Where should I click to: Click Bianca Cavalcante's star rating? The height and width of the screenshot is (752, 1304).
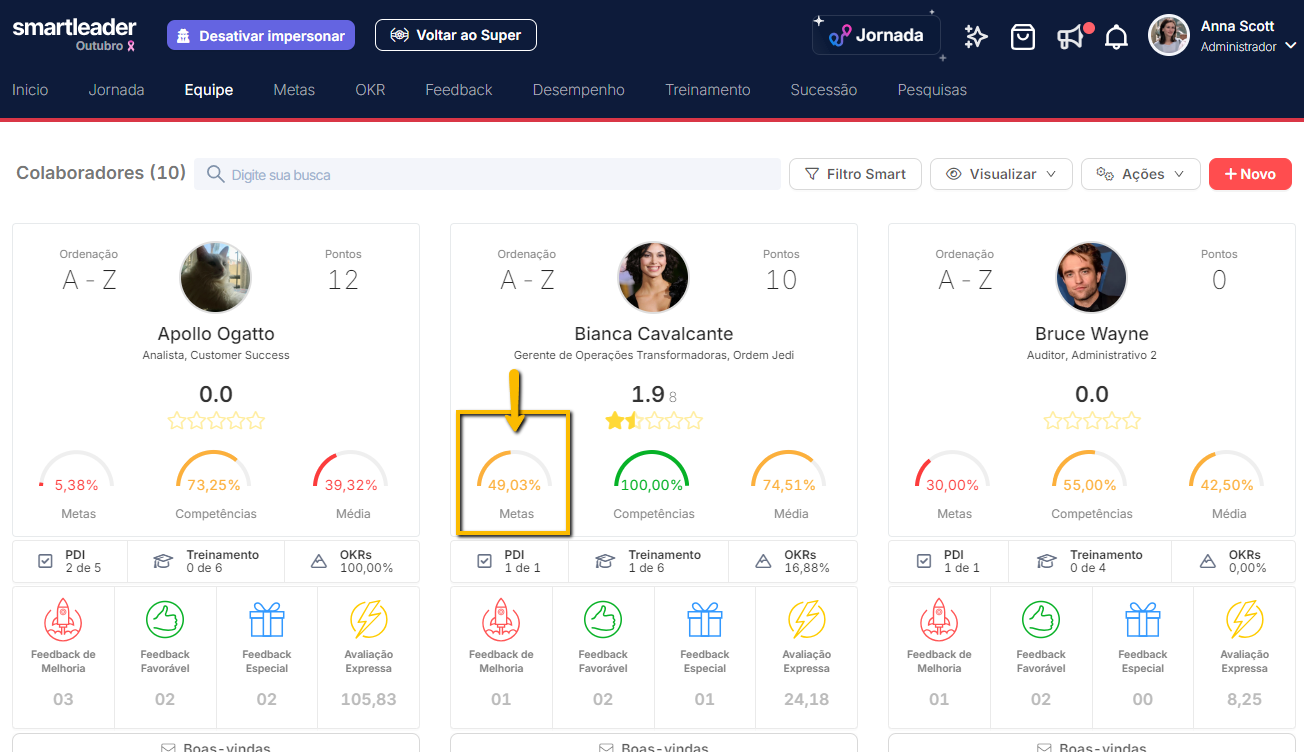click(x=654, y=421)
